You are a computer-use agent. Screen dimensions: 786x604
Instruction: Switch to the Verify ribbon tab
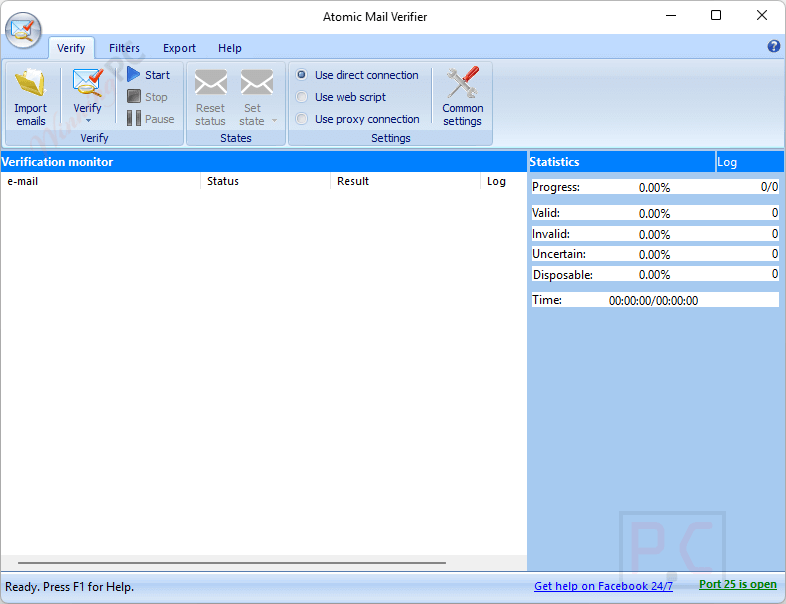click(x=71, y=48)
